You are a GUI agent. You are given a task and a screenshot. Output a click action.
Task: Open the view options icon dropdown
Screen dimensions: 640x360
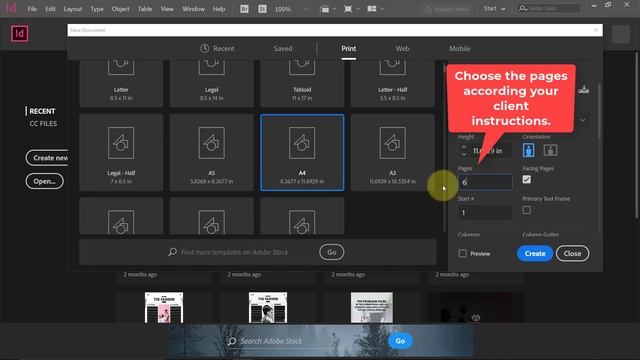pos(328,9)
